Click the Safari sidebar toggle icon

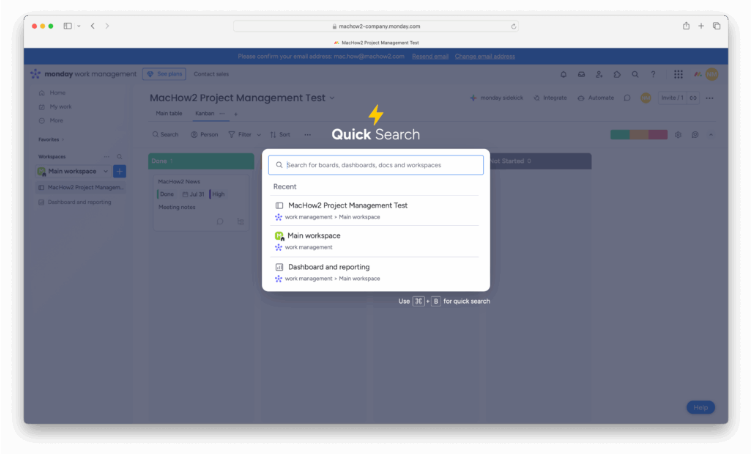tap(68, 26)
